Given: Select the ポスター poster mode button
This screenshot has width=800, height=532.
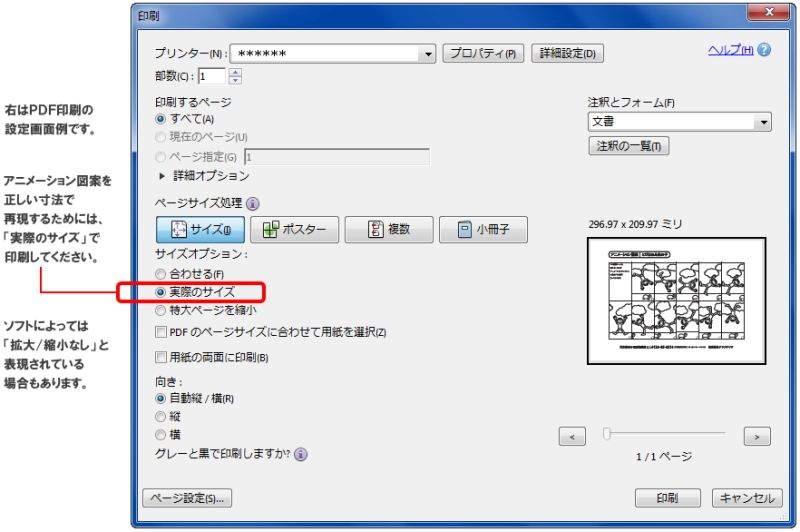Looking at the screenshot, I should click(x=293, y=229).
